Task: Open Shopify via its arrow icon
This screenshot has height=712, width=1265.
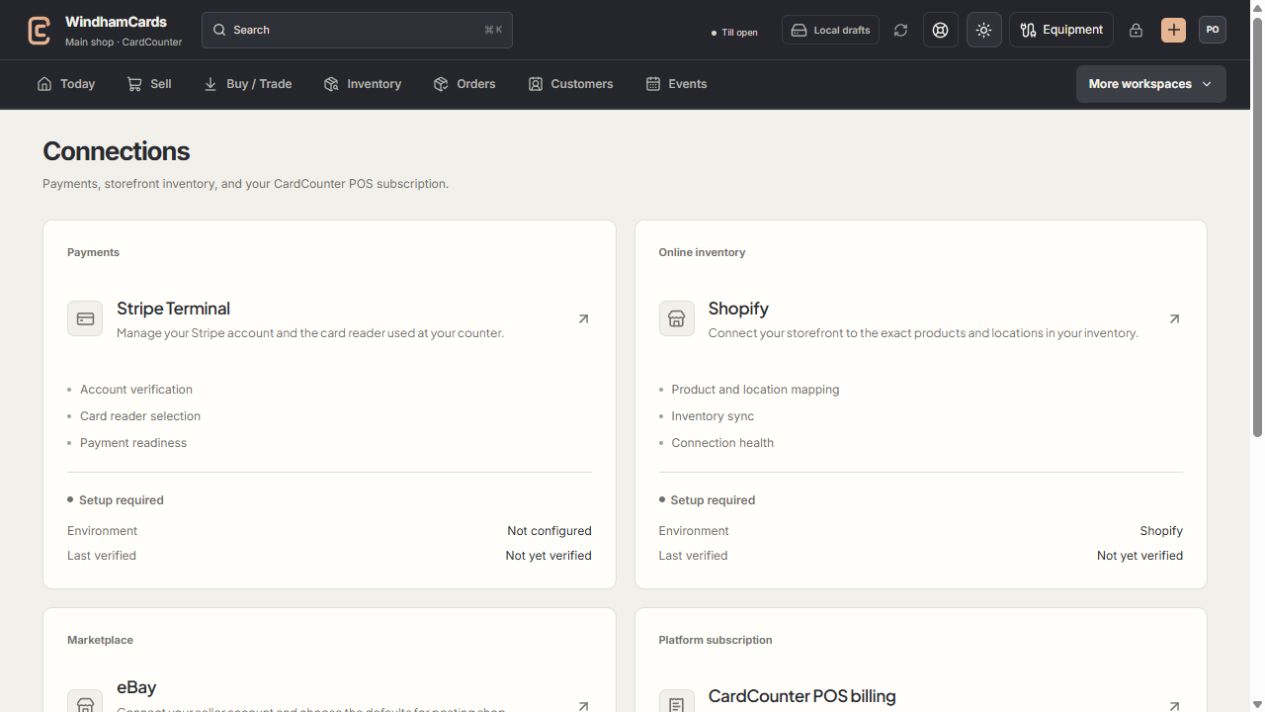Action: pos(1174,319)
